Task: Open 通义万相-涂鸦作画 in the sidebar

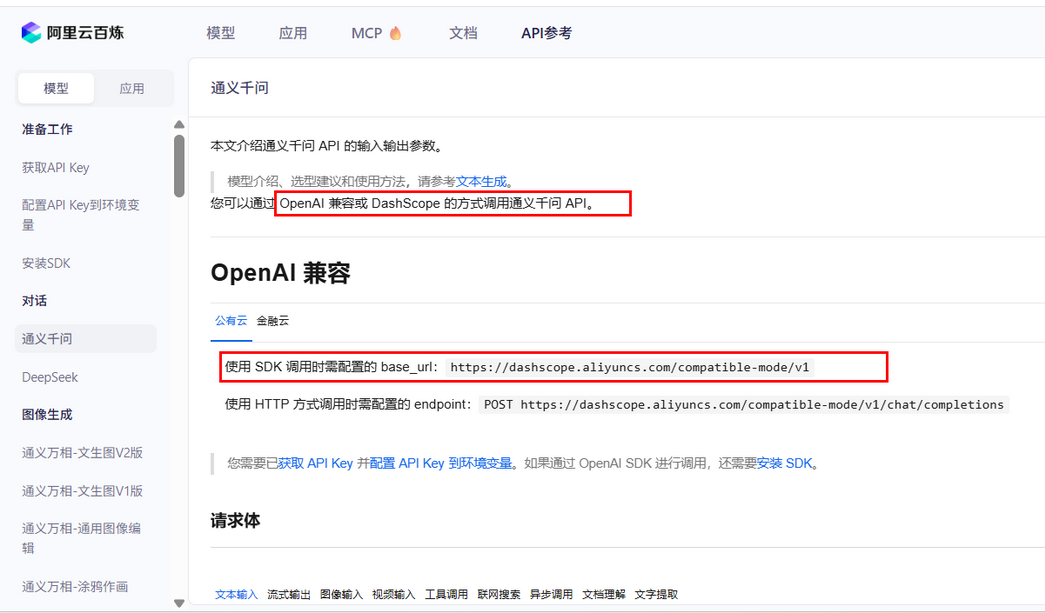Action: 75,587
